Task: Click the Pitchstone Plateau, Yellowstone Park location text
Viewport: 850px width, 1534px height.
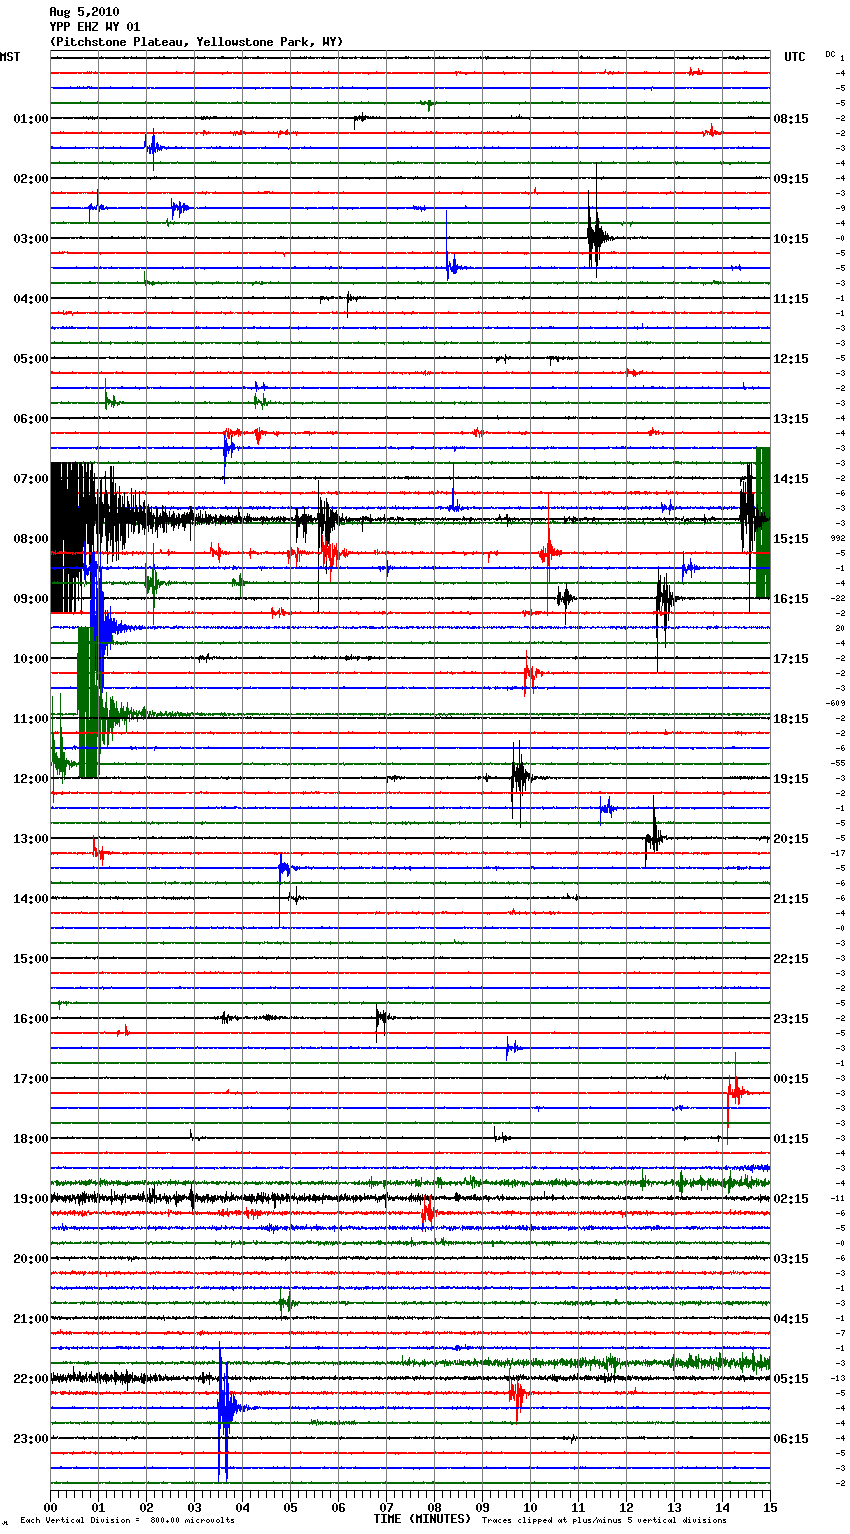Action: (x=196, y=42)
